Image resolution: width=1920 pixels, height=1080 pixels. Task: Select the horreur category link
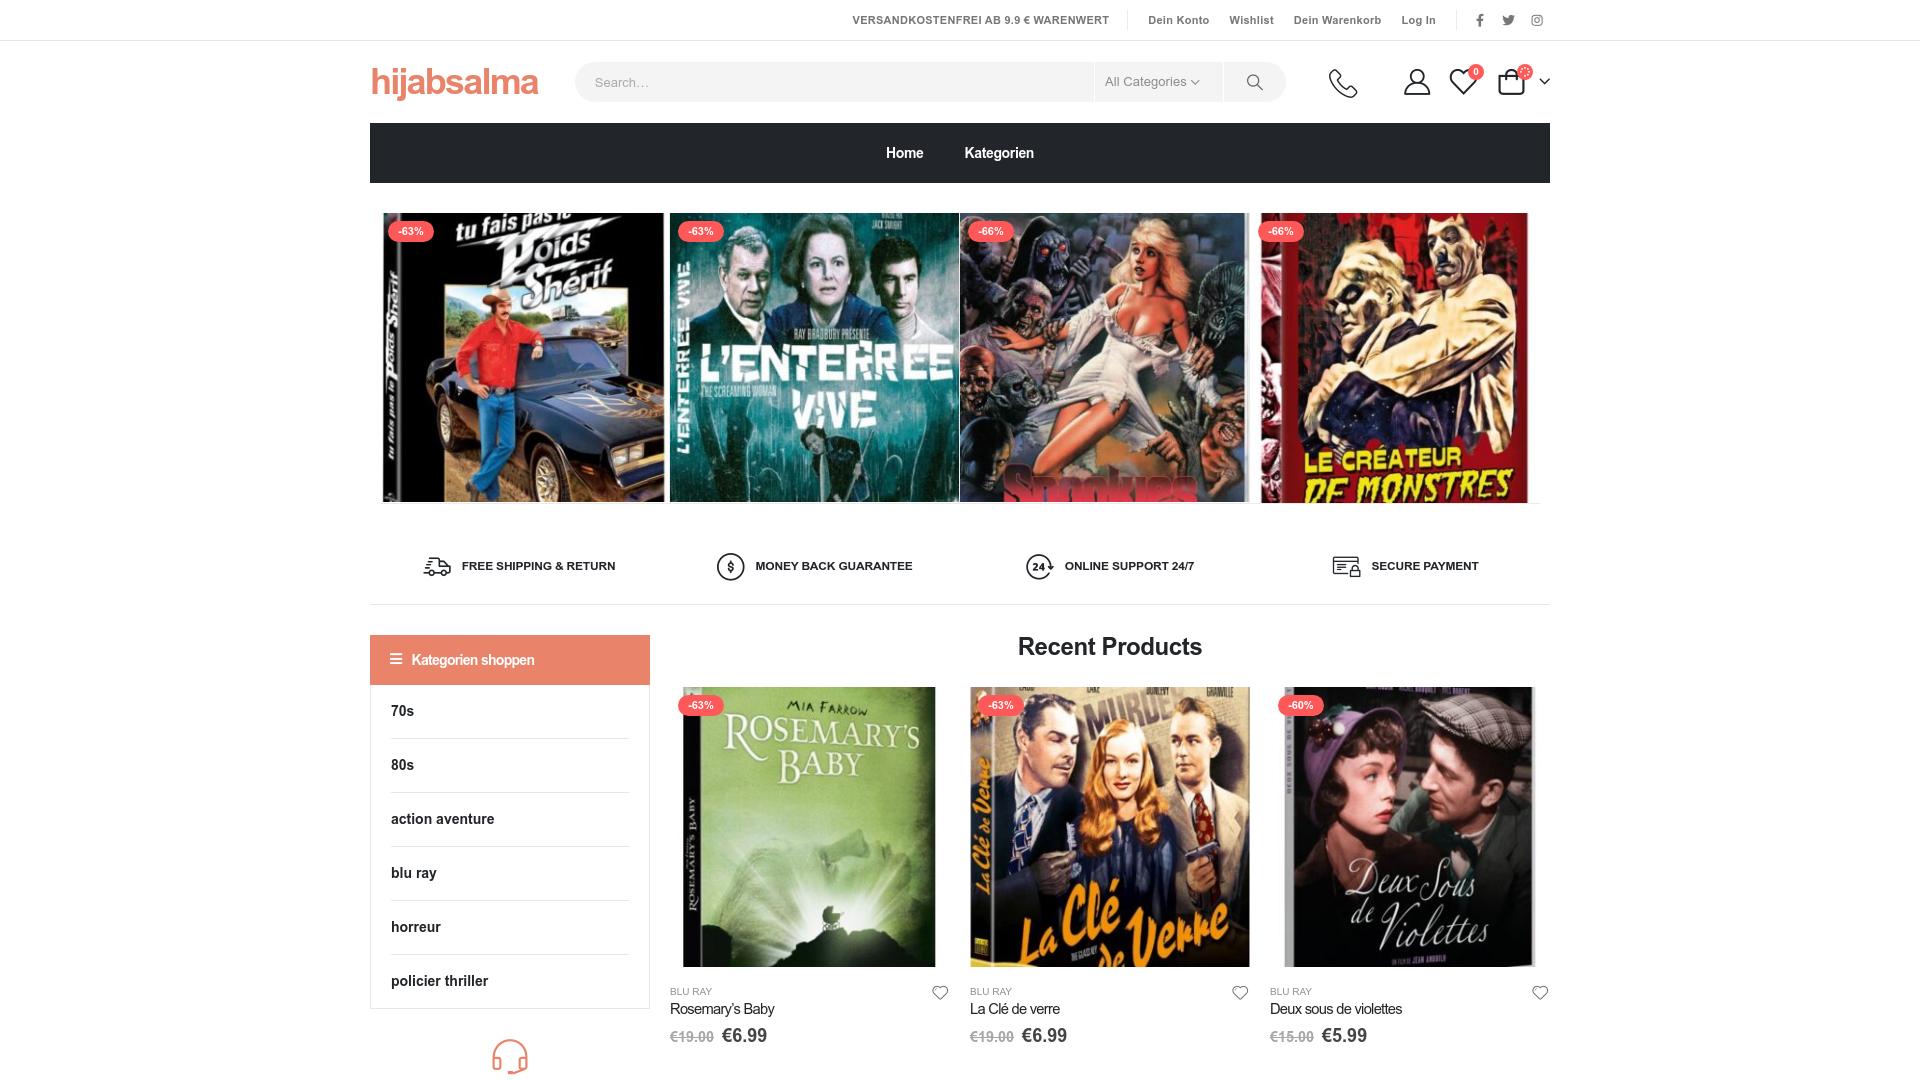(x=416, y=927)
